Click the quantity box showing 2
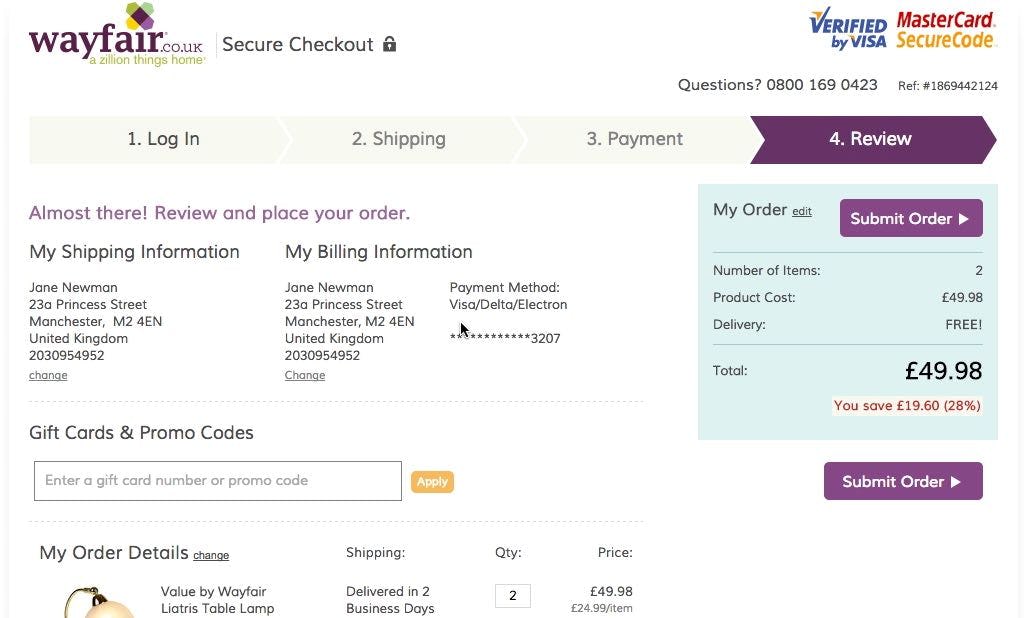This screenshot has width=1028, height=618. pos(512,596)
